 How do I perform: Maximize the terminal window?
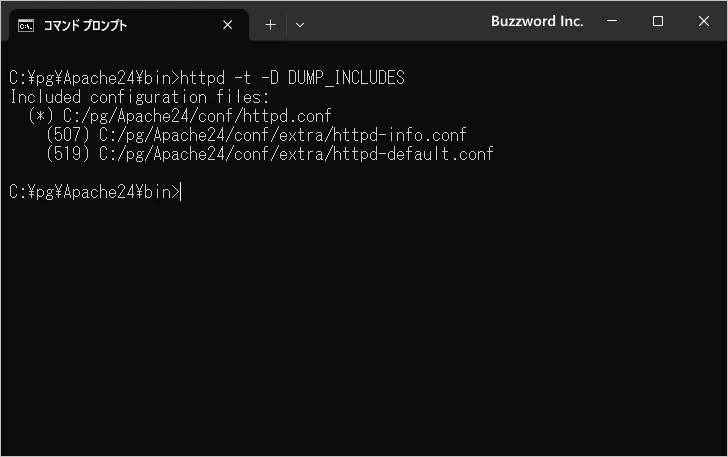pyautogui.click(x=657, y=22)
